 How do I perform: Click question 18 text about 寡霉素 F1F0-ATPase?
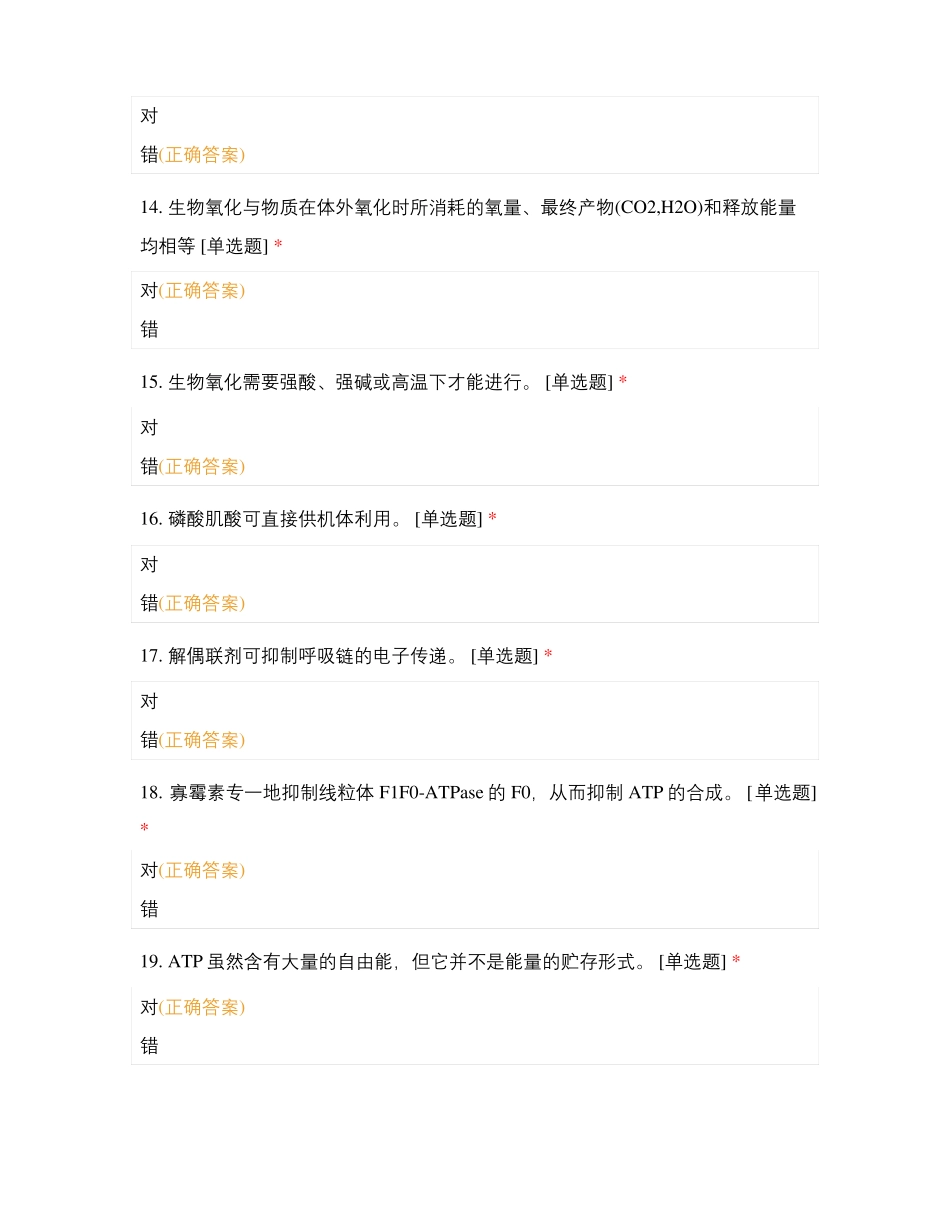click(x=440, y=793)
